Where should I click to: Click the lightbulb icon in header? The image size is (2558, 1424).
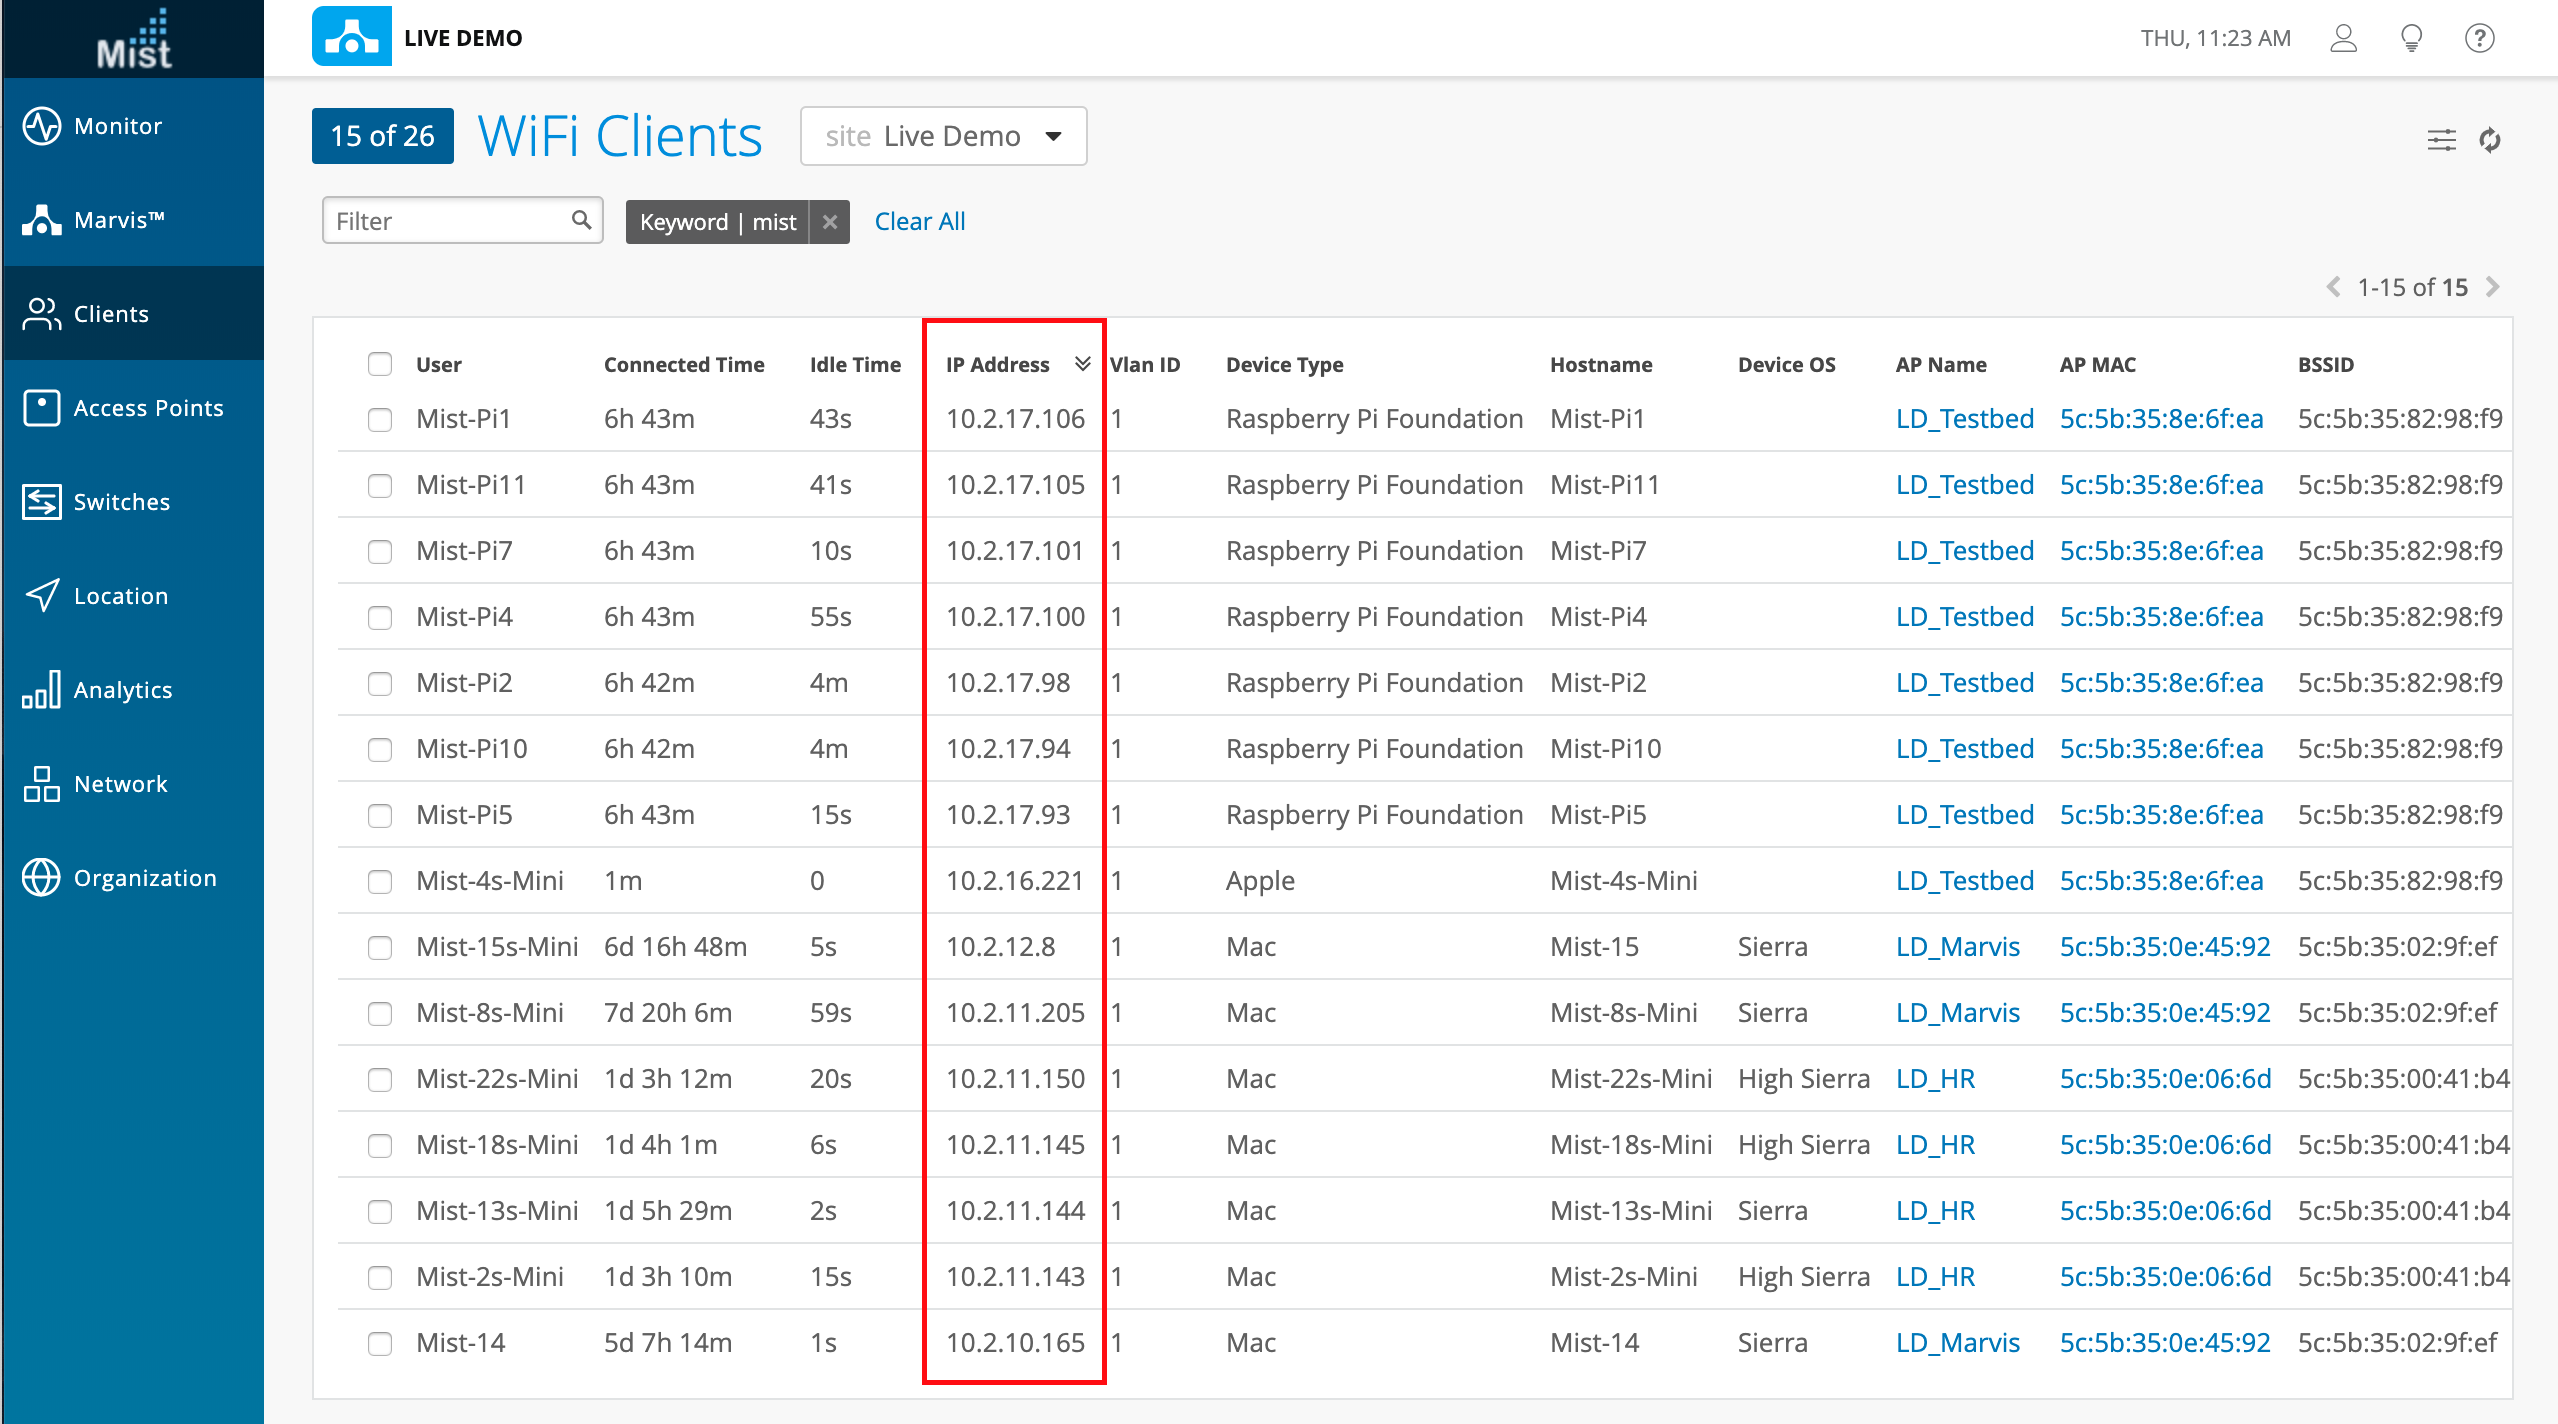click(2411, 38)
